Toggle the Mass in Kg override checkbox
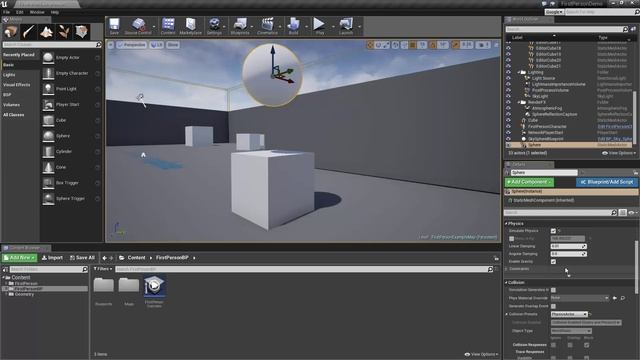The image size is (640, 360). coord(511,239)
